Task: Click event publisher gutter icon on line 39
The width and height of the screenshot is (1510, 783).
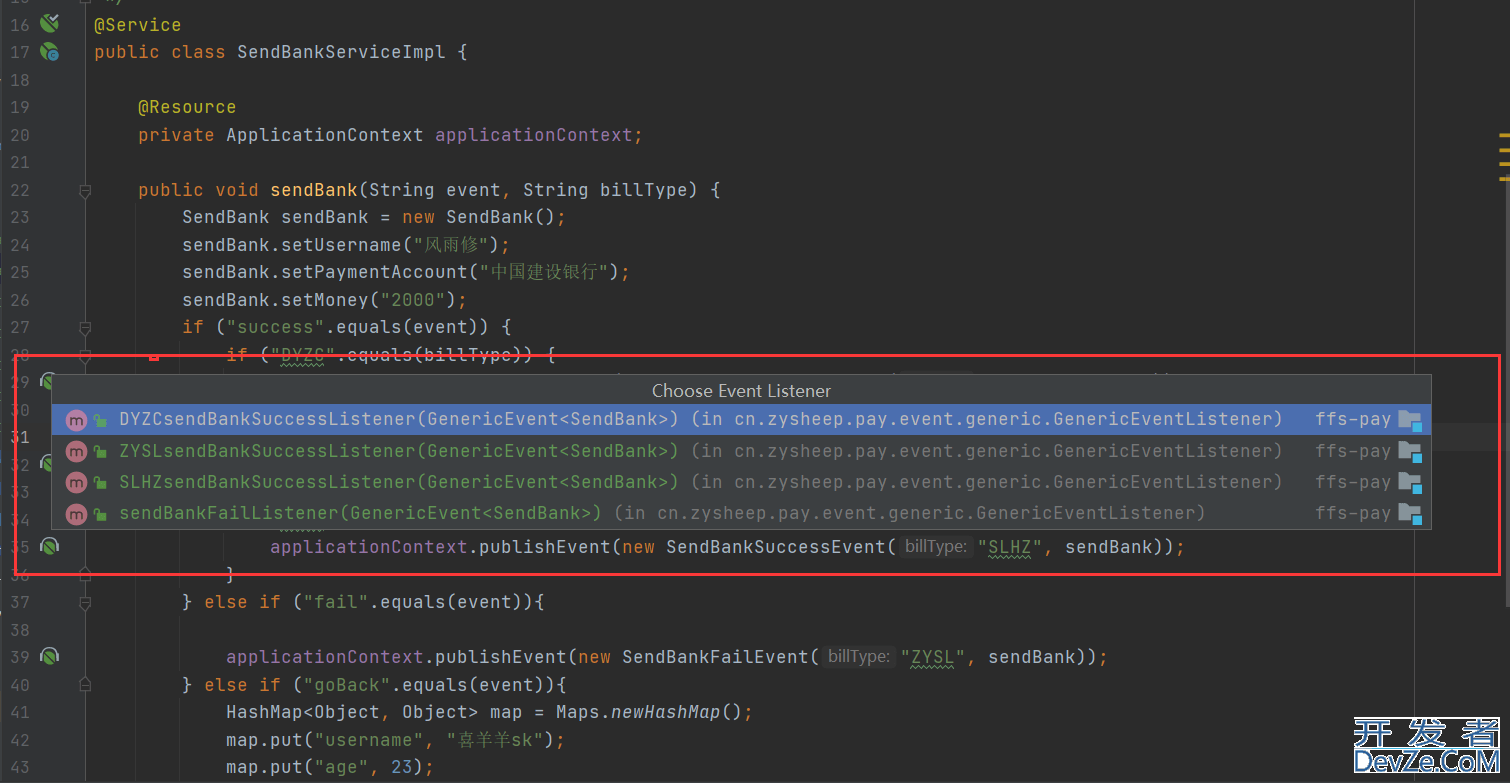Action: point(49,656)
